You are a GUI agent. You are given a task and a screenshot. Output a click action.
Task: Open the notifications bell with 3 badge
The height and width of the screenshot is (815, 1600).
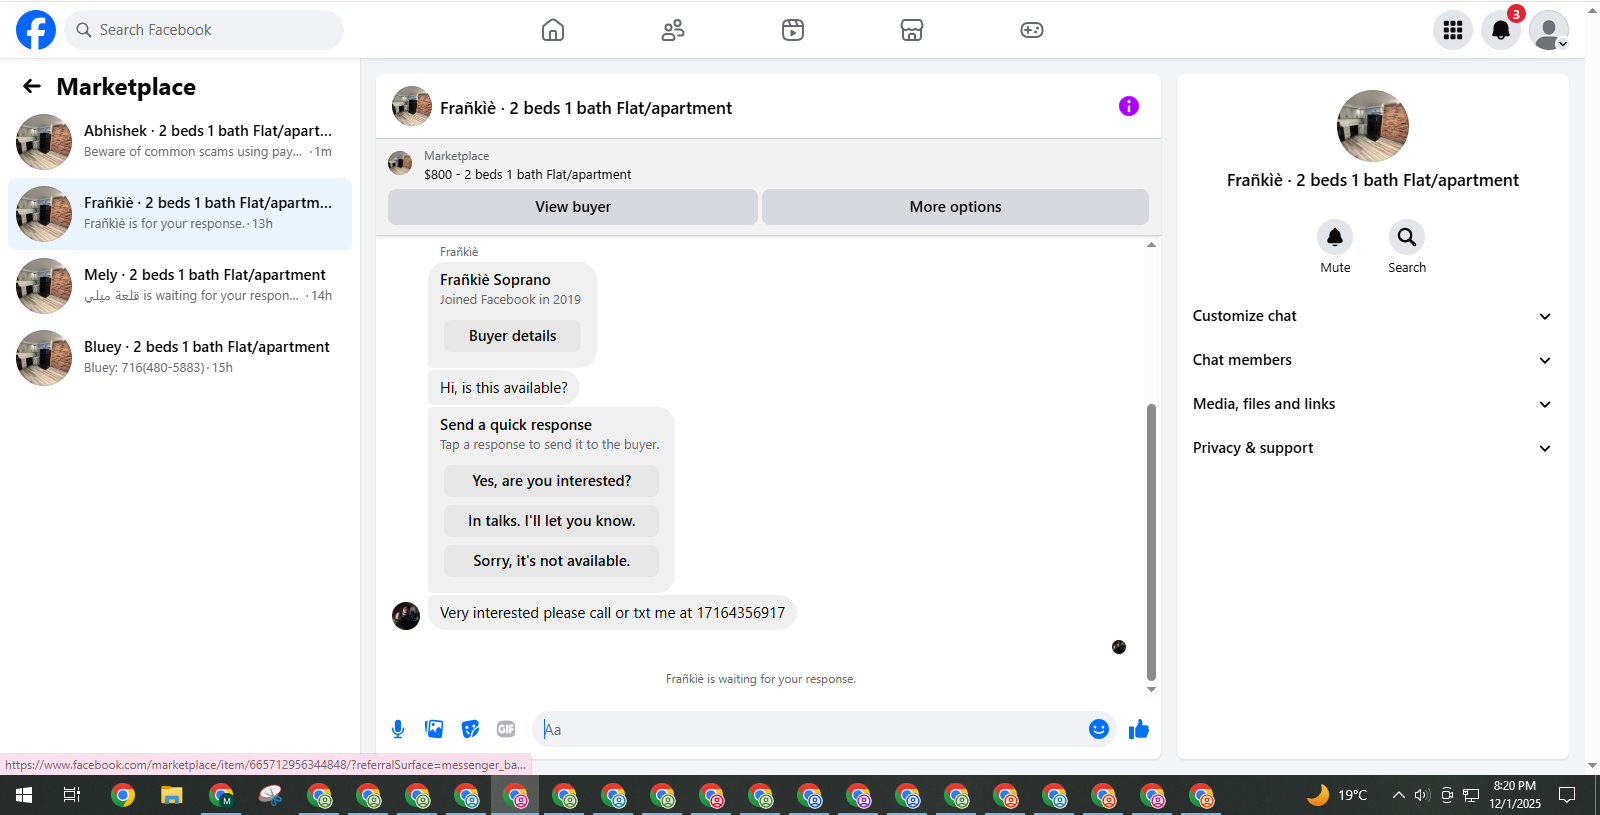[x=1501, y=30]
